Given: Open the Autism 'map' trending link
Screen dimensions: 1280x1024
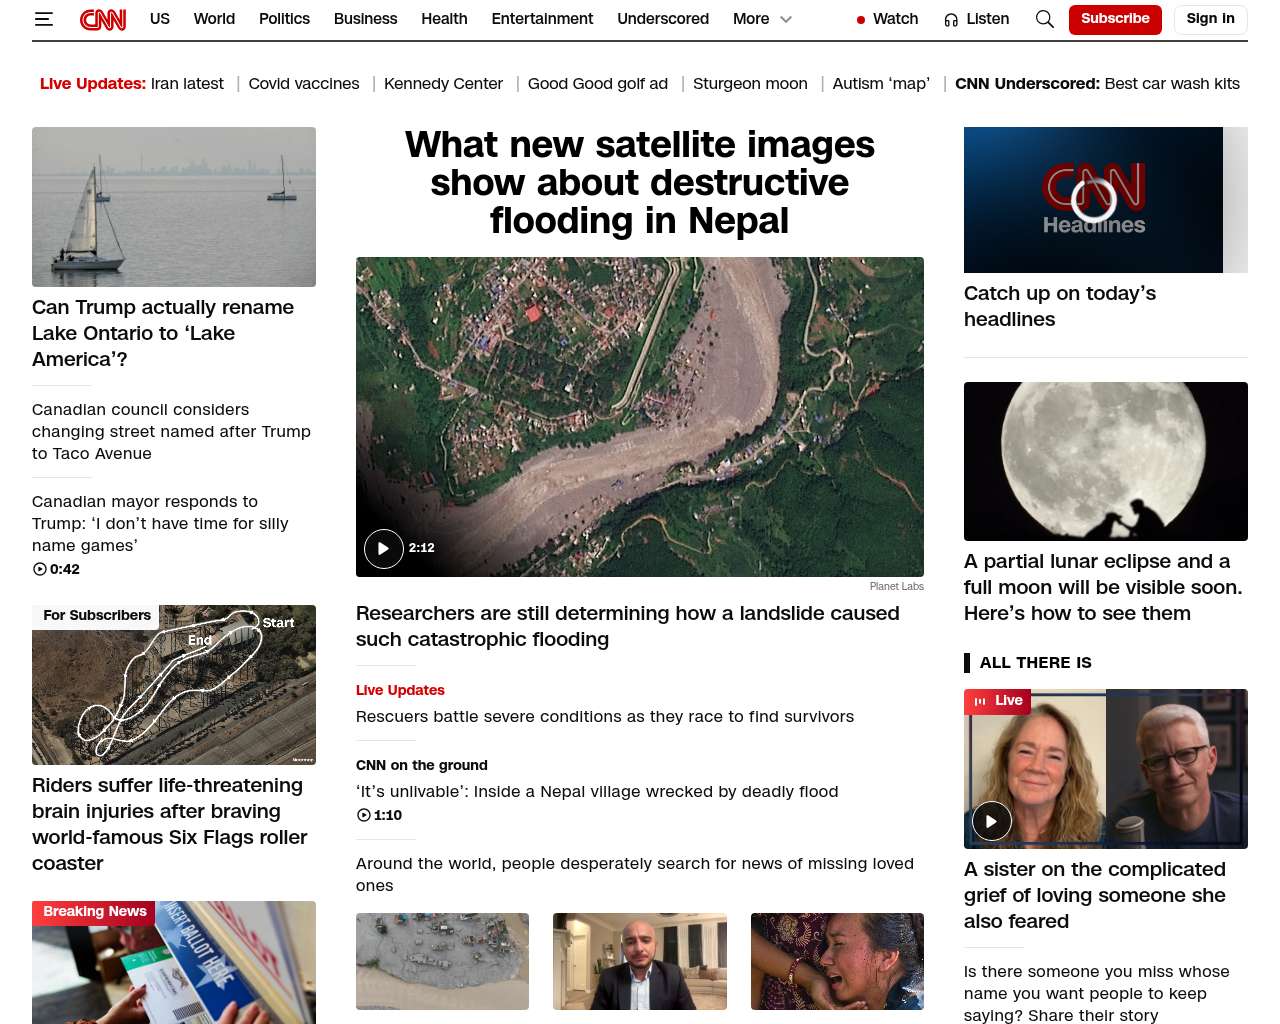Looking at the screenshot, I should pyautogui.click(x=881, y=84).
